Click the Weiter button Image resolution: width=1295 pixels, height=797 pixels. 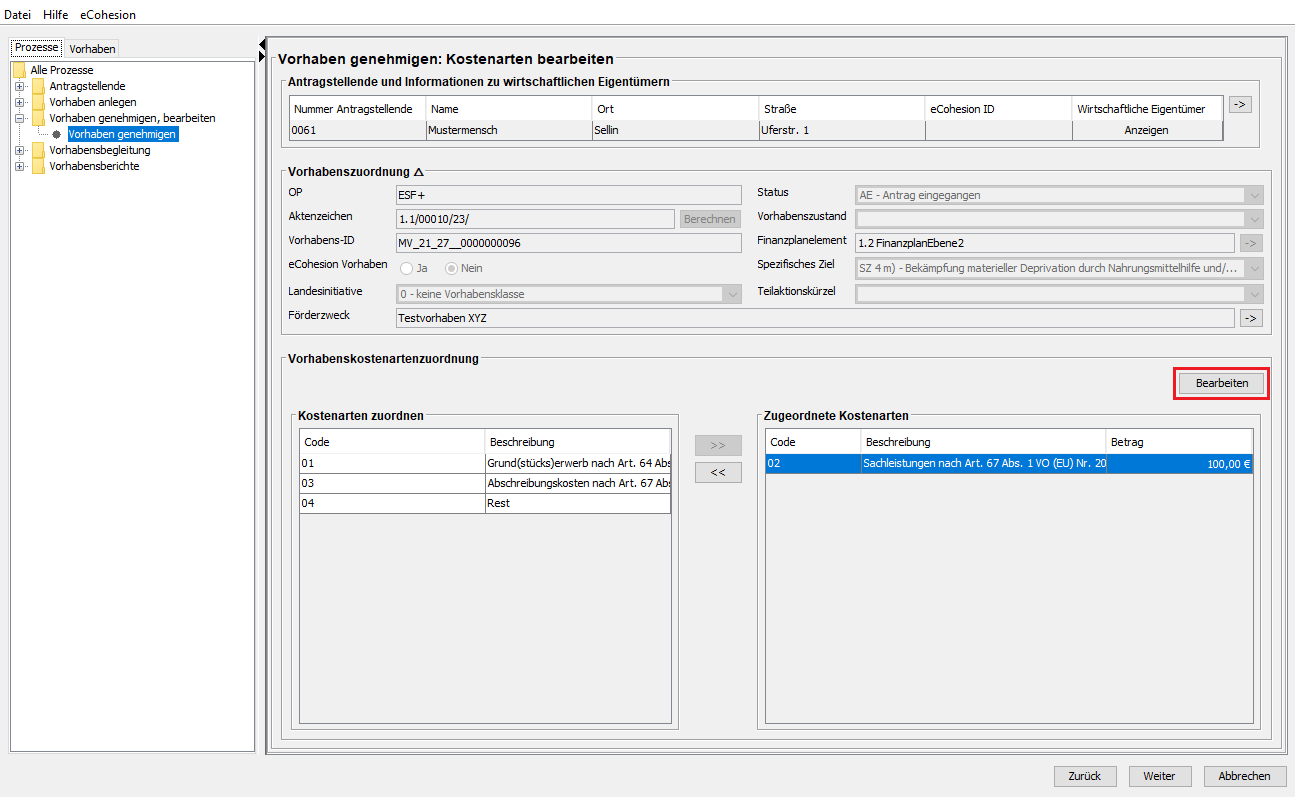tap(1160, 776)
